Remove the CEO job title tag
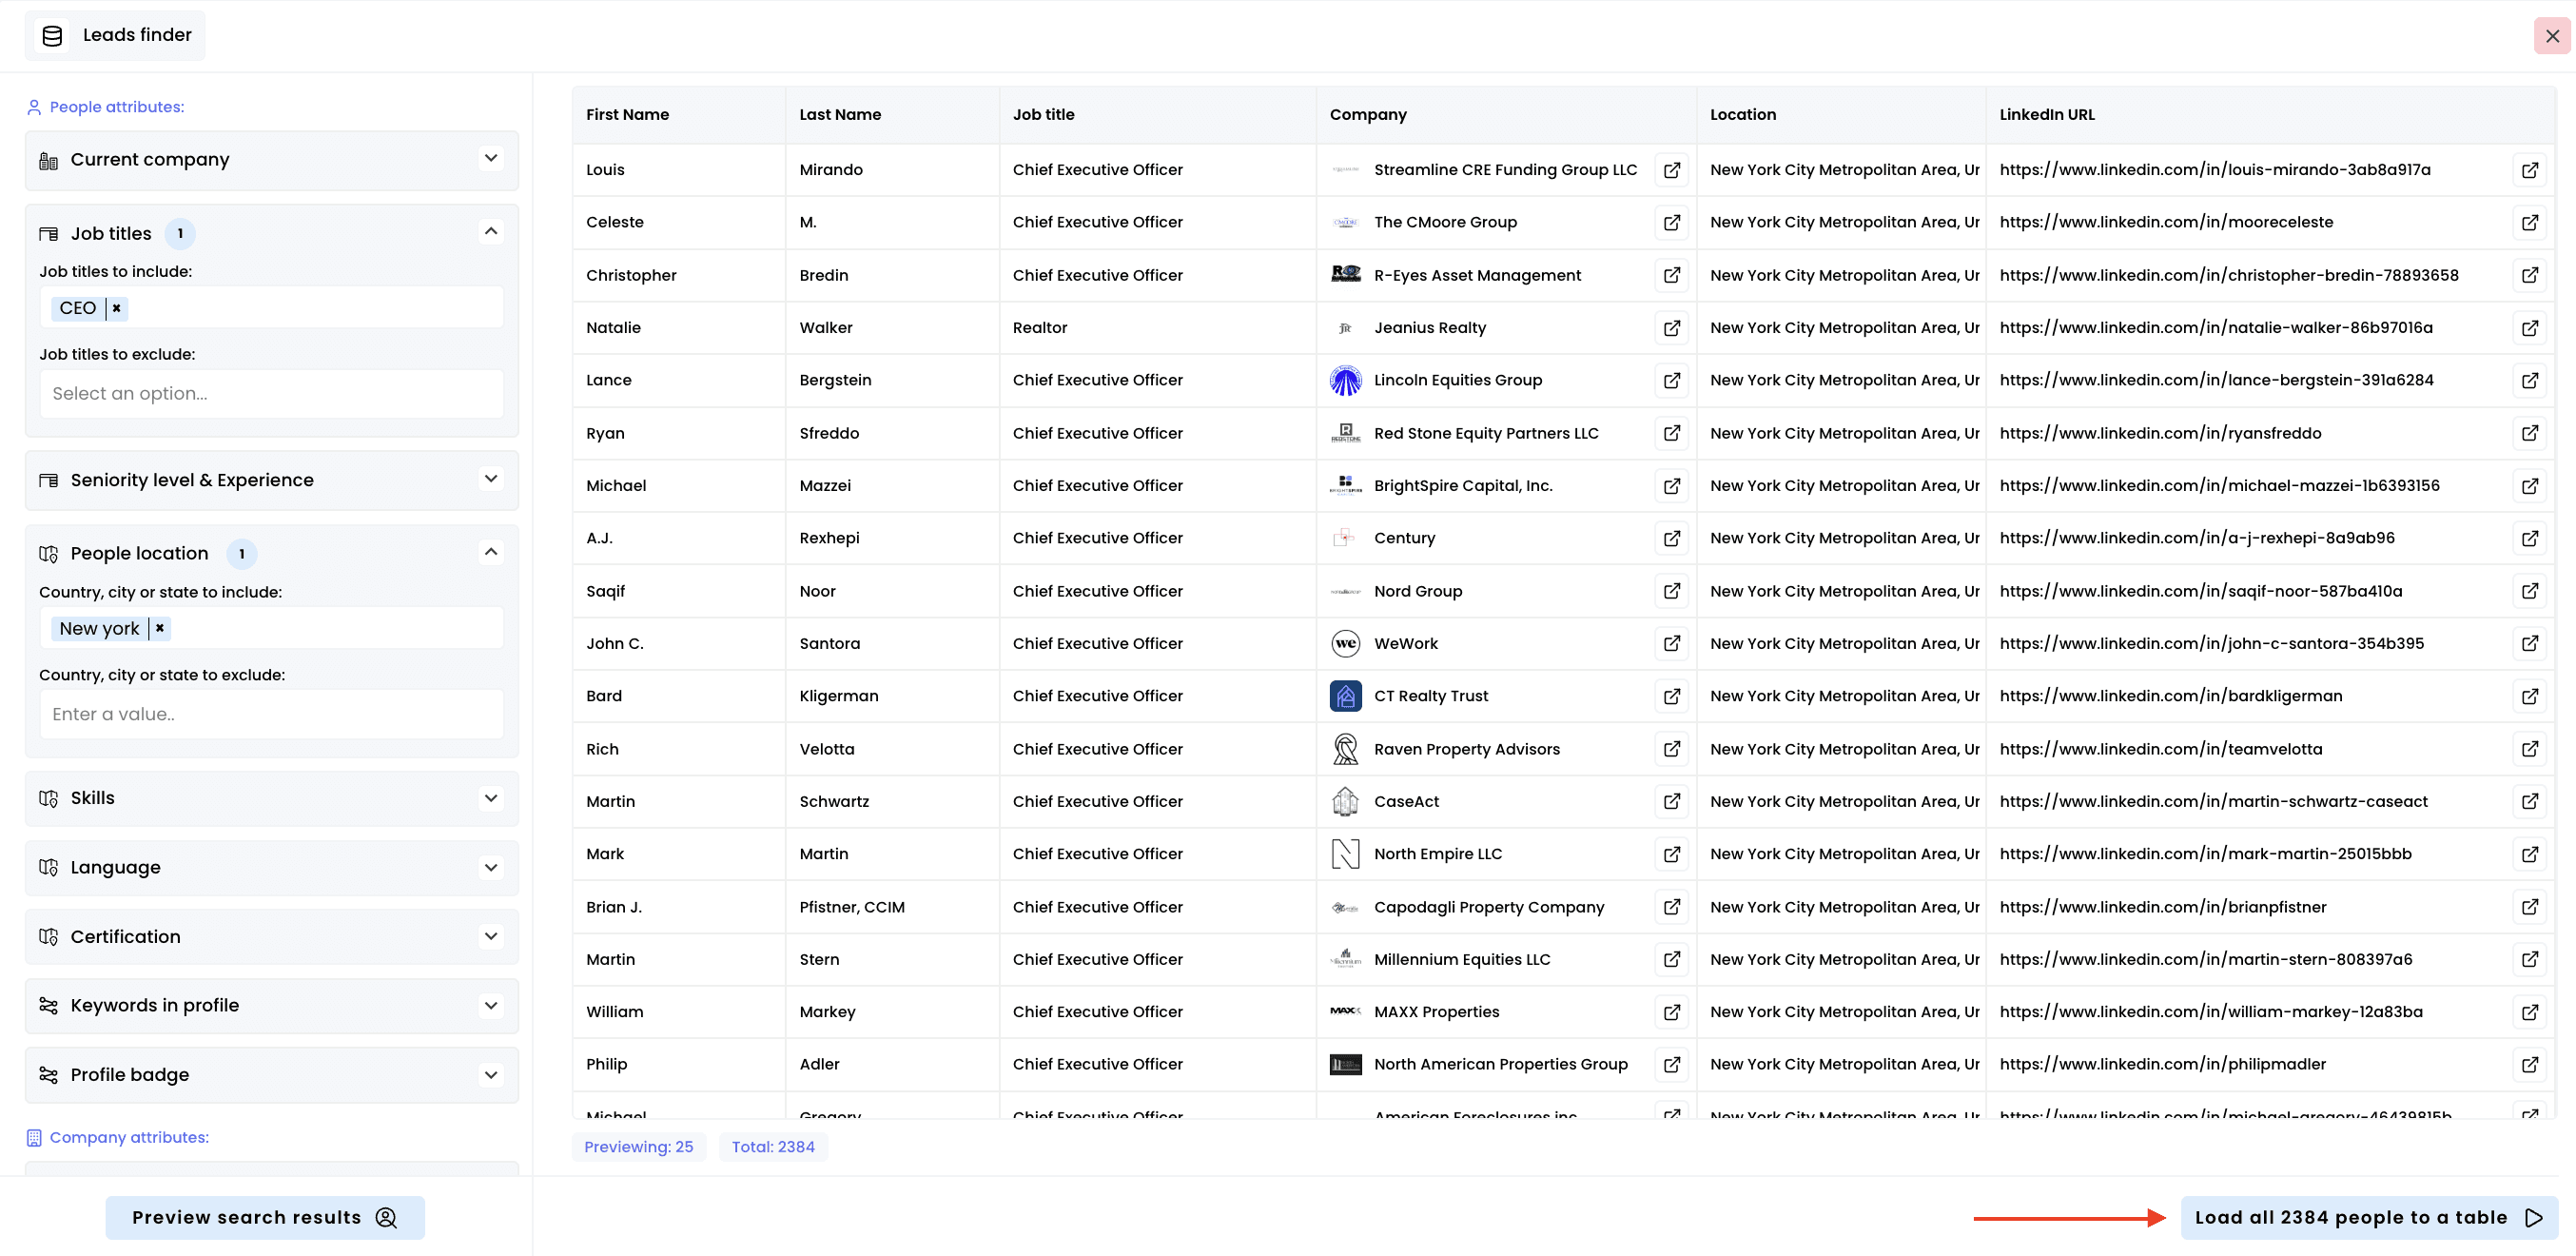Viewport: 2576px width, 1256px height. click(x=117, y=308)
